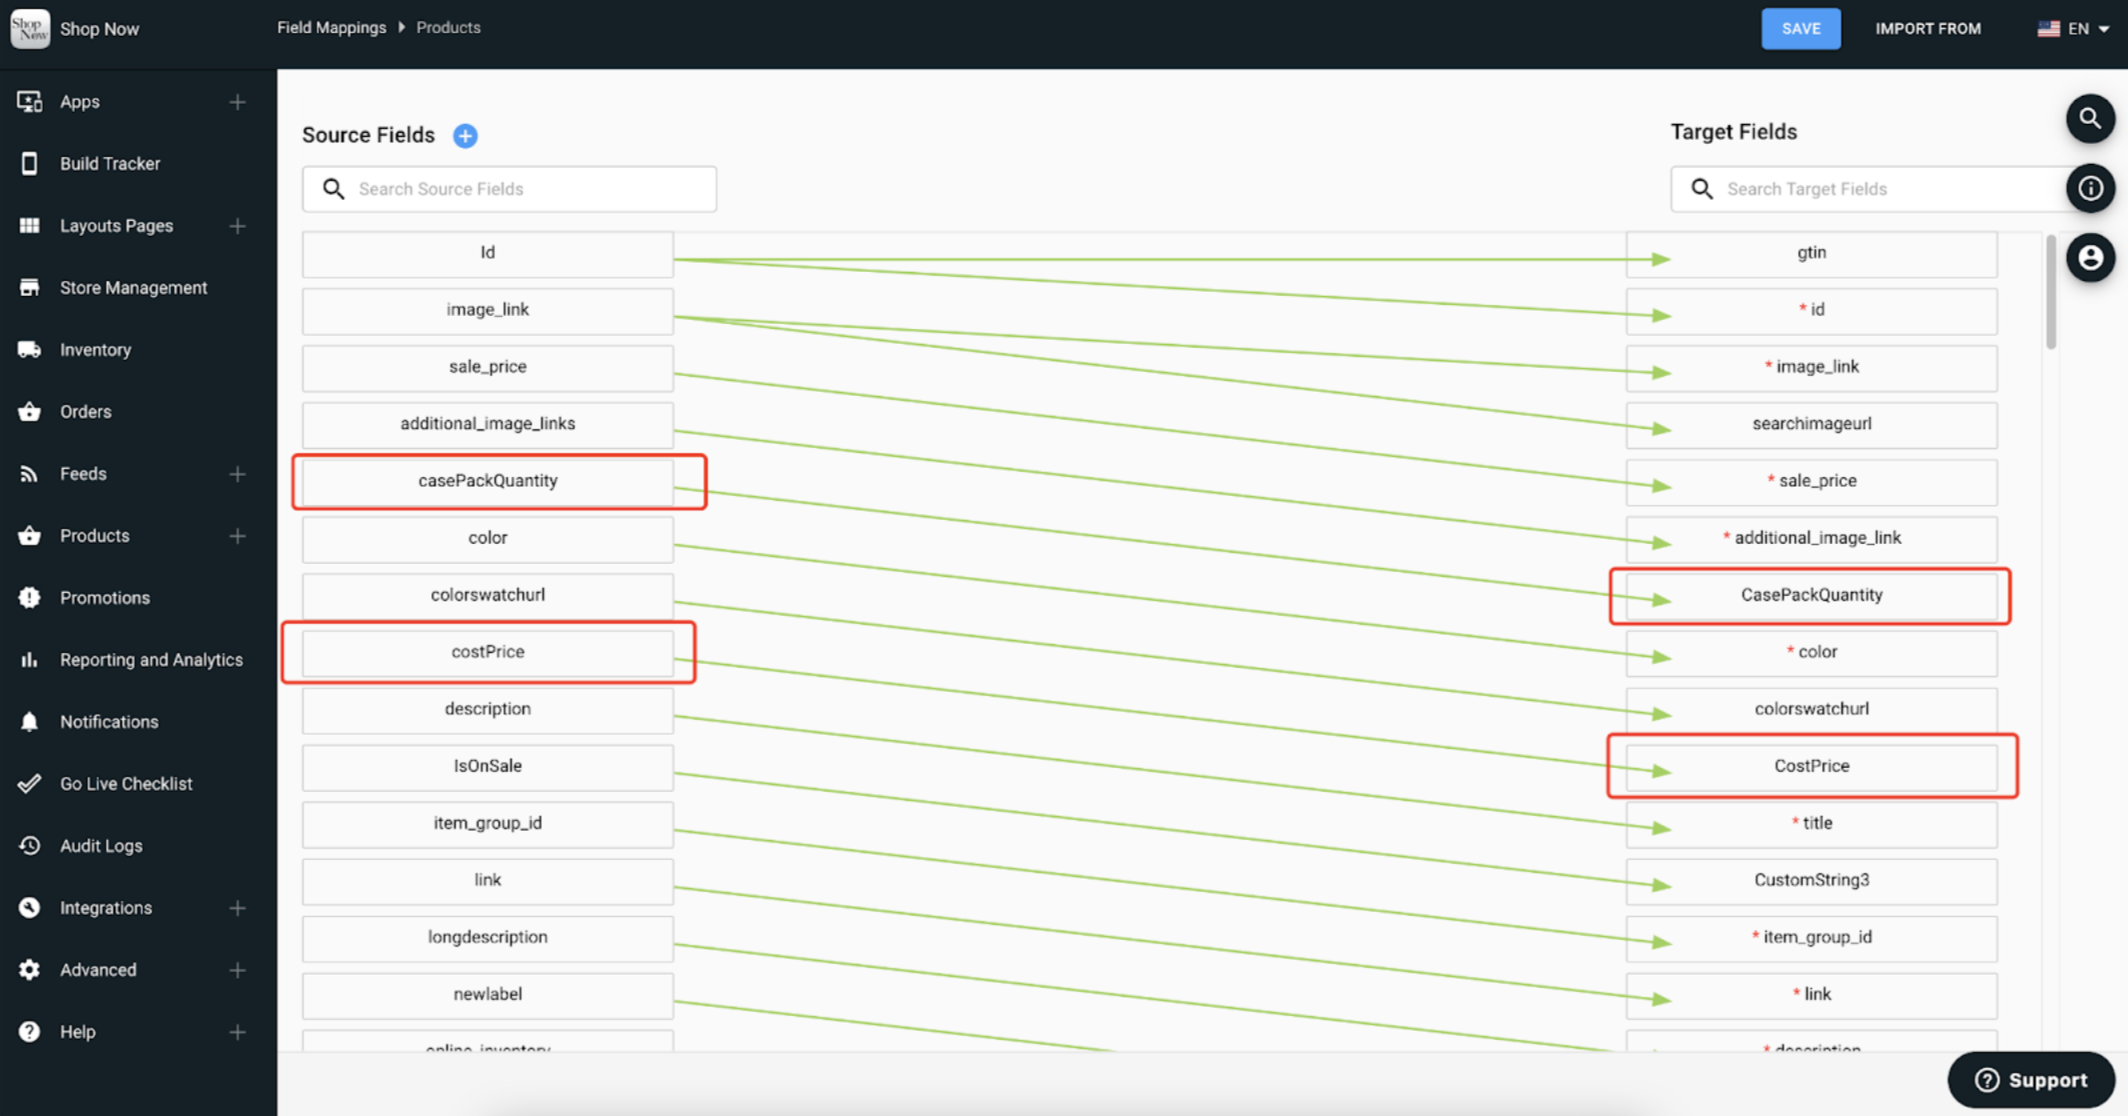Open the user account icon button
Viewport: 2128px width, 1116px height.
[2090, 258]
